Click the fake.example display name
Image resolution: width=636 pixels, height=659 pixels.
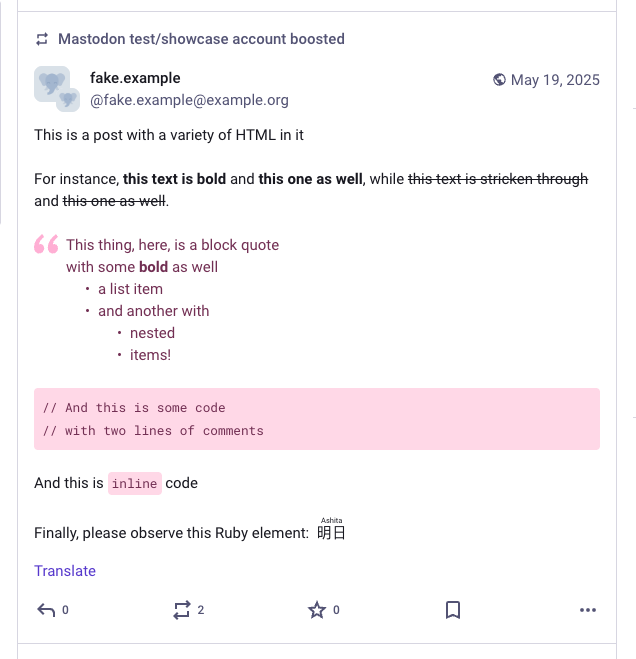135,78
